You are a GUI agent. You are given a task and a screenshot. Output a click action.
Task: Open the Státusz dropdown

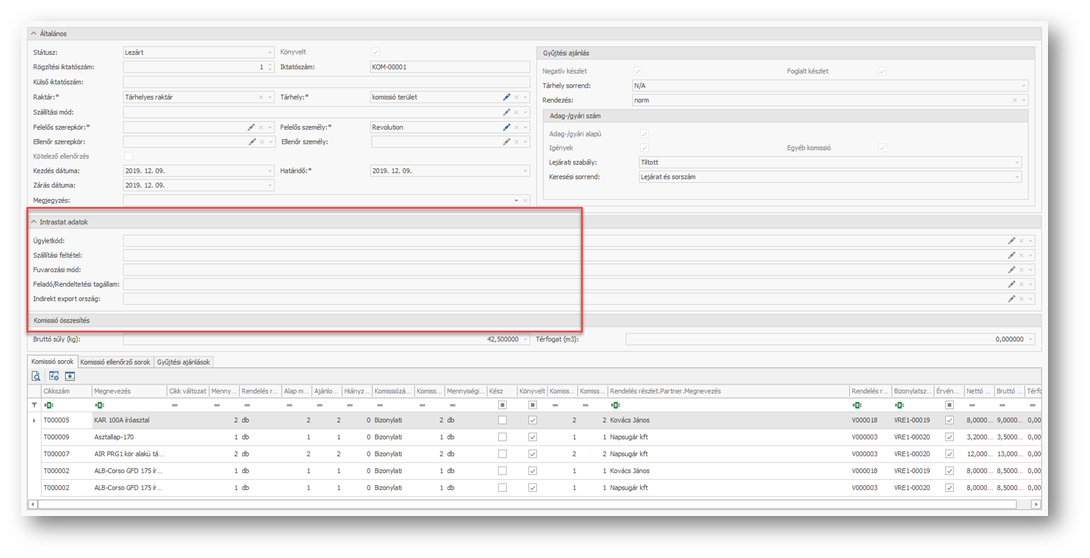point(269,52)
